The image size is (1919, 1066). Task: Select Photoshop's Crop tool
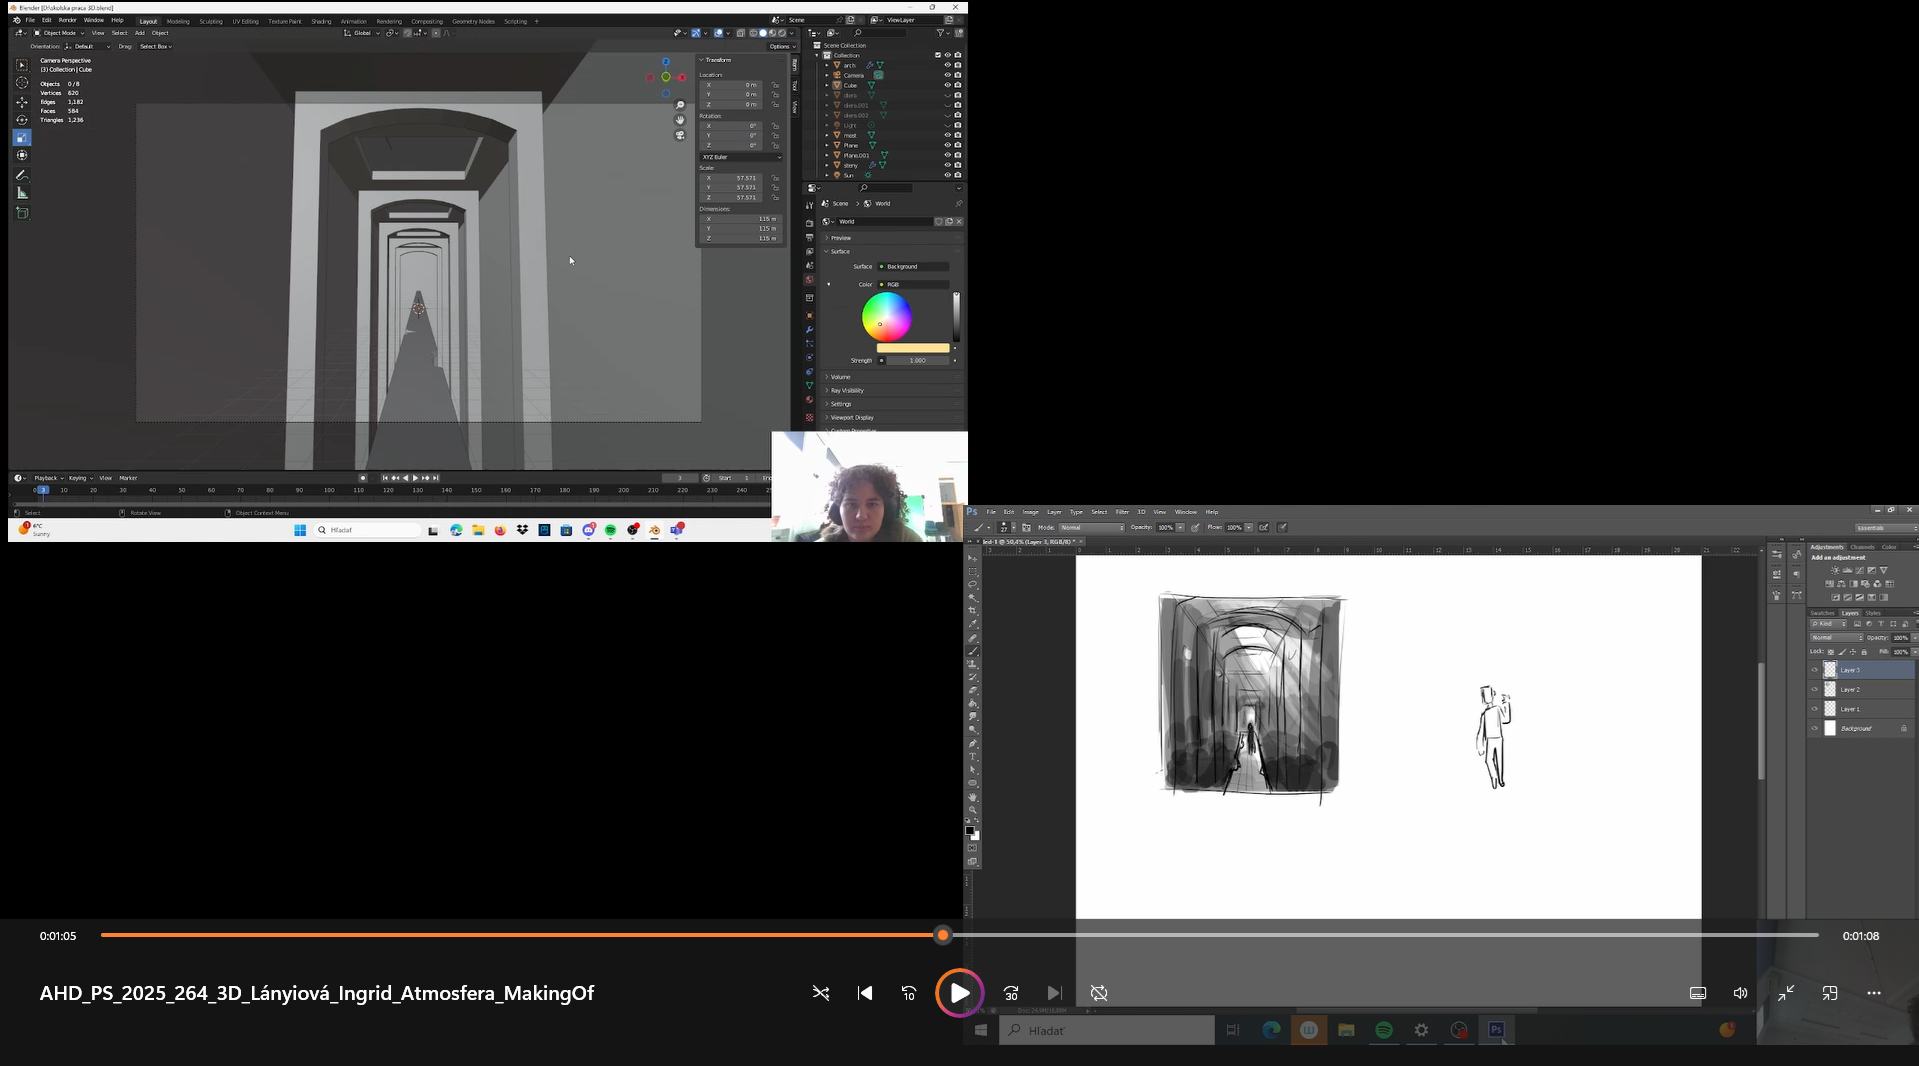(x=972, y=611)
